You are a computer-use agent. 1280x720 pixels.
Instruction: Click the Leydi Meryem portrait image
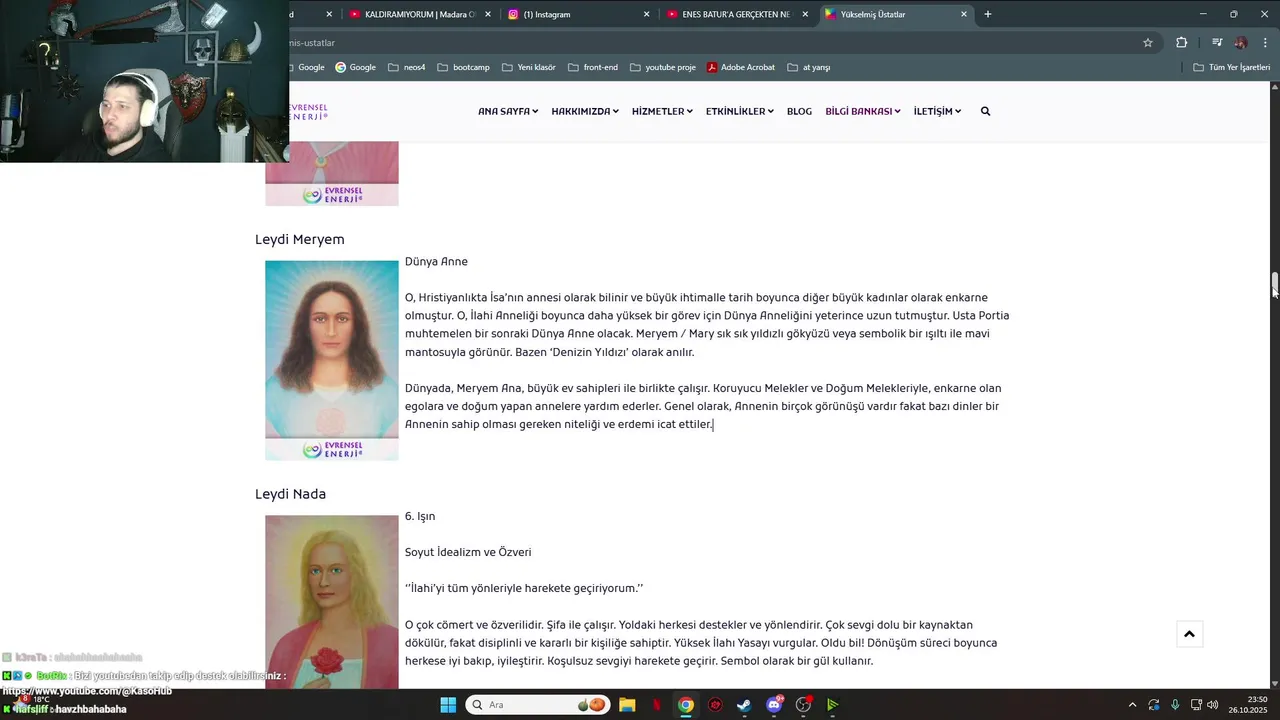tap(332, 360)
